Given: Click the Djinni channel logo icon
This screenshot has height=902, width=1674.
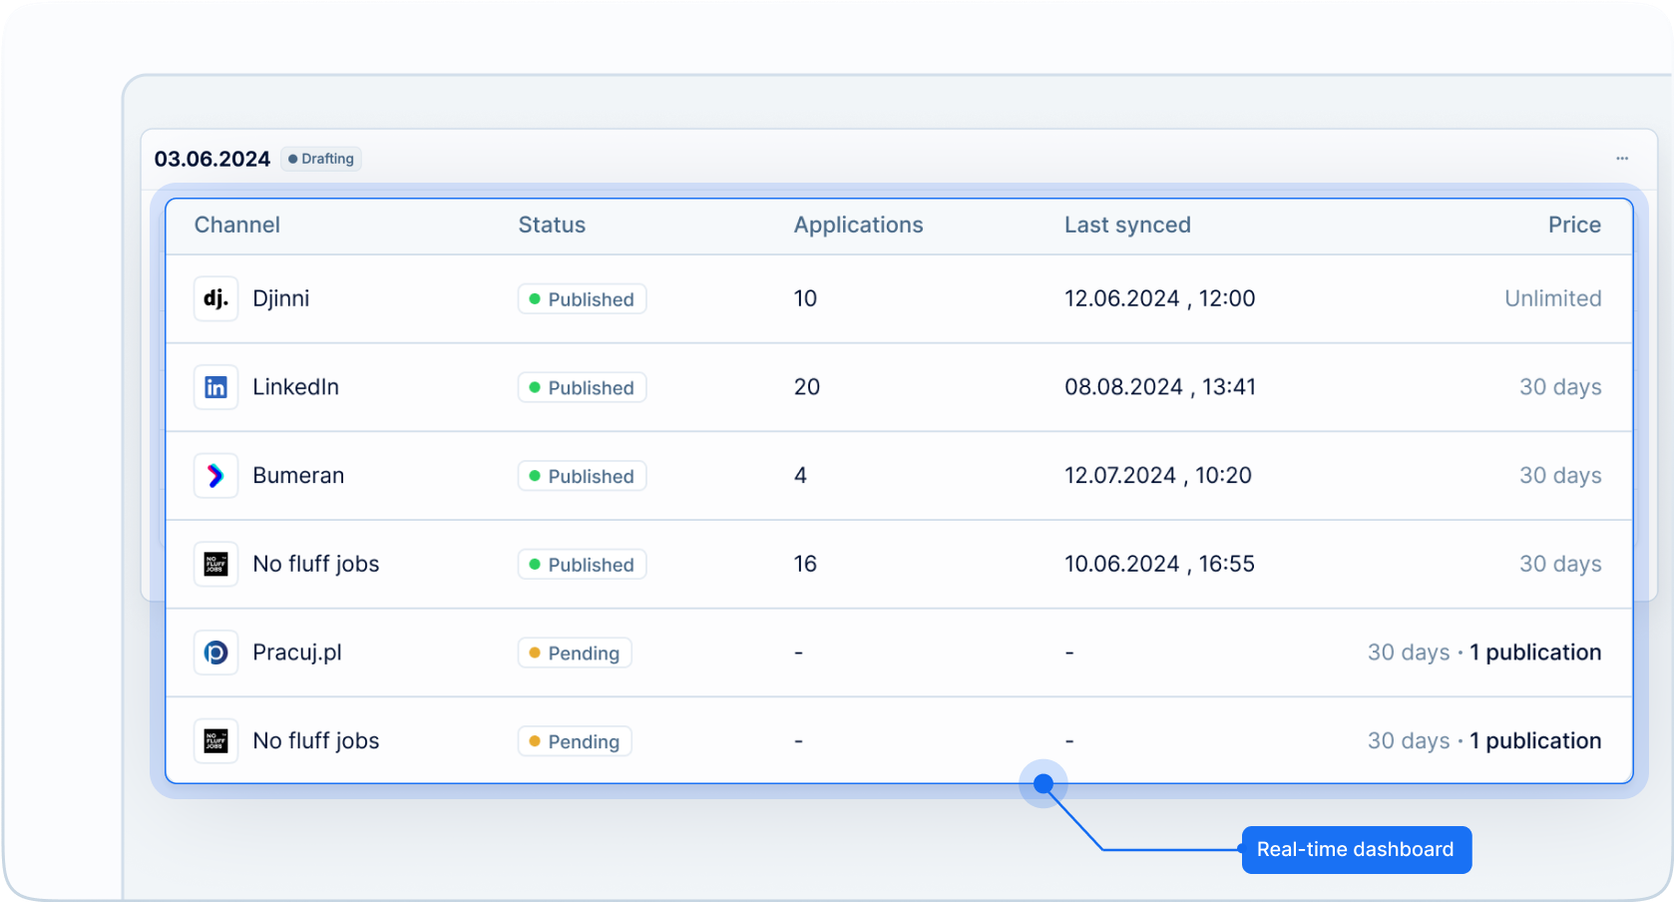Looking at the screenshot, I should (215, 299).
